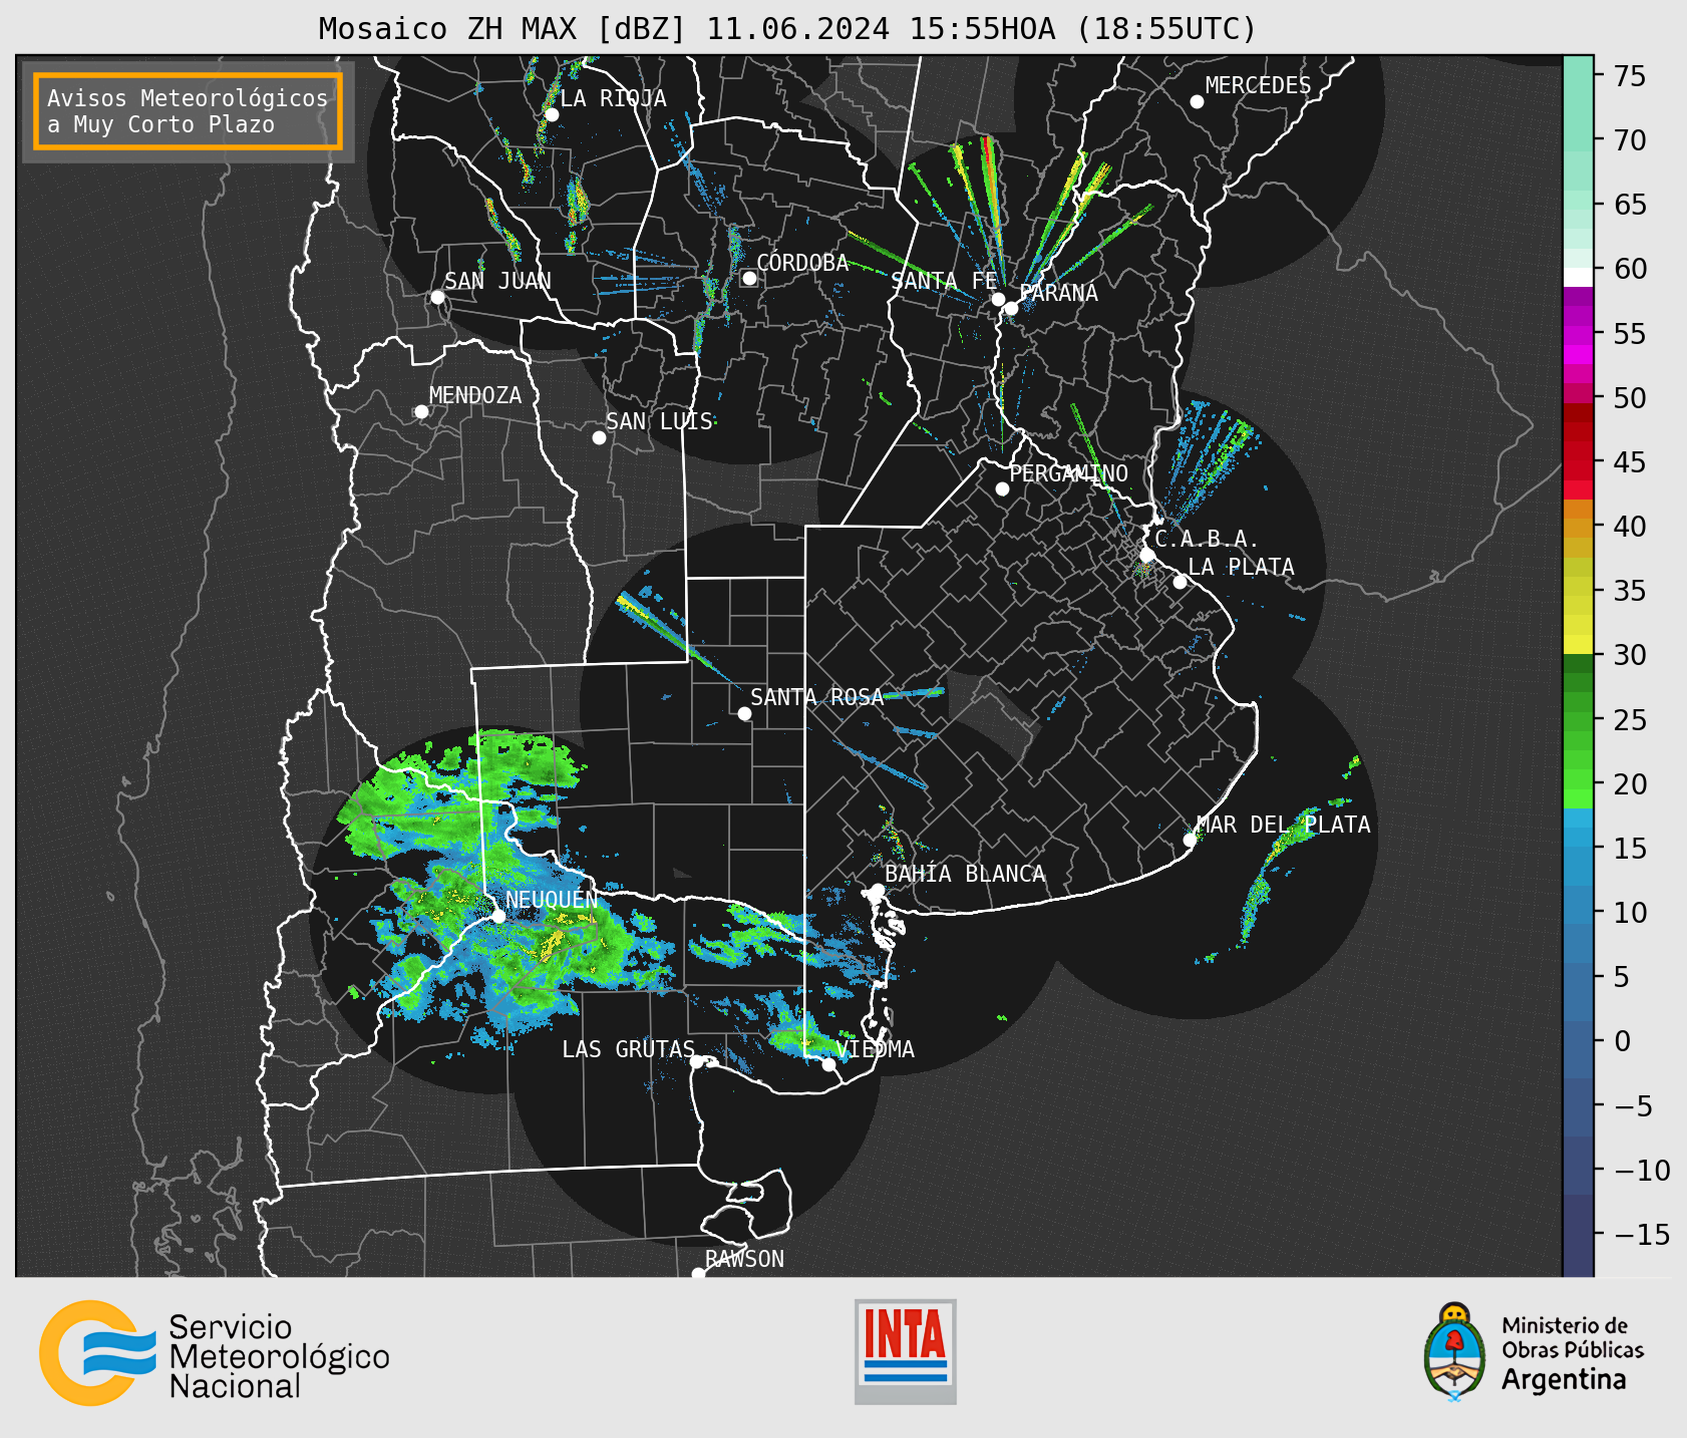Click the PERGAMINO map label
The image size is (1687, 1438).
point(1068,473)
